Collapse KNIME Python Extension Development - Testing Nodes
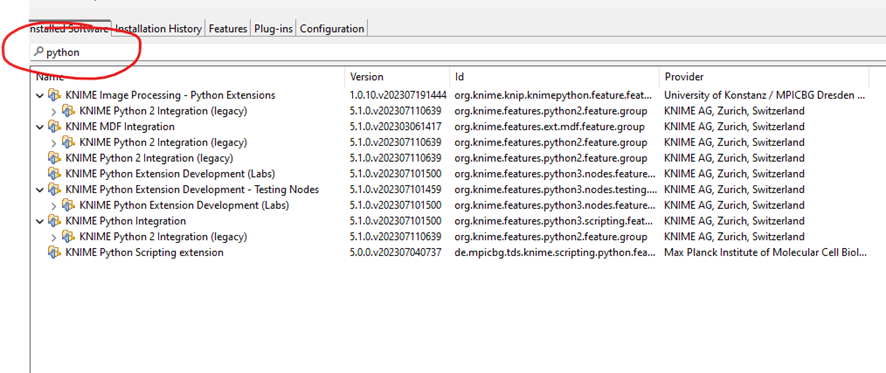Screen dimensions: 886x373 (x=40, y=190)
